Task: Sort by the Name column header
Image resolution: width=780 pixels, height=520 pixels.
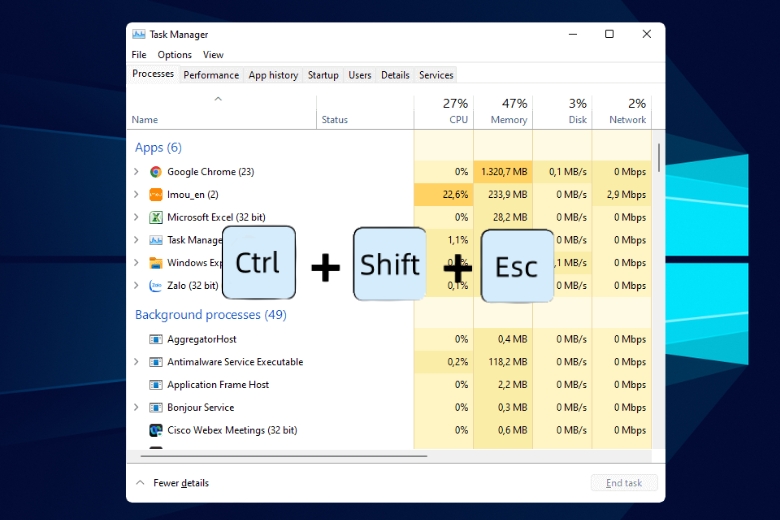Action: (x=221, y=112)
